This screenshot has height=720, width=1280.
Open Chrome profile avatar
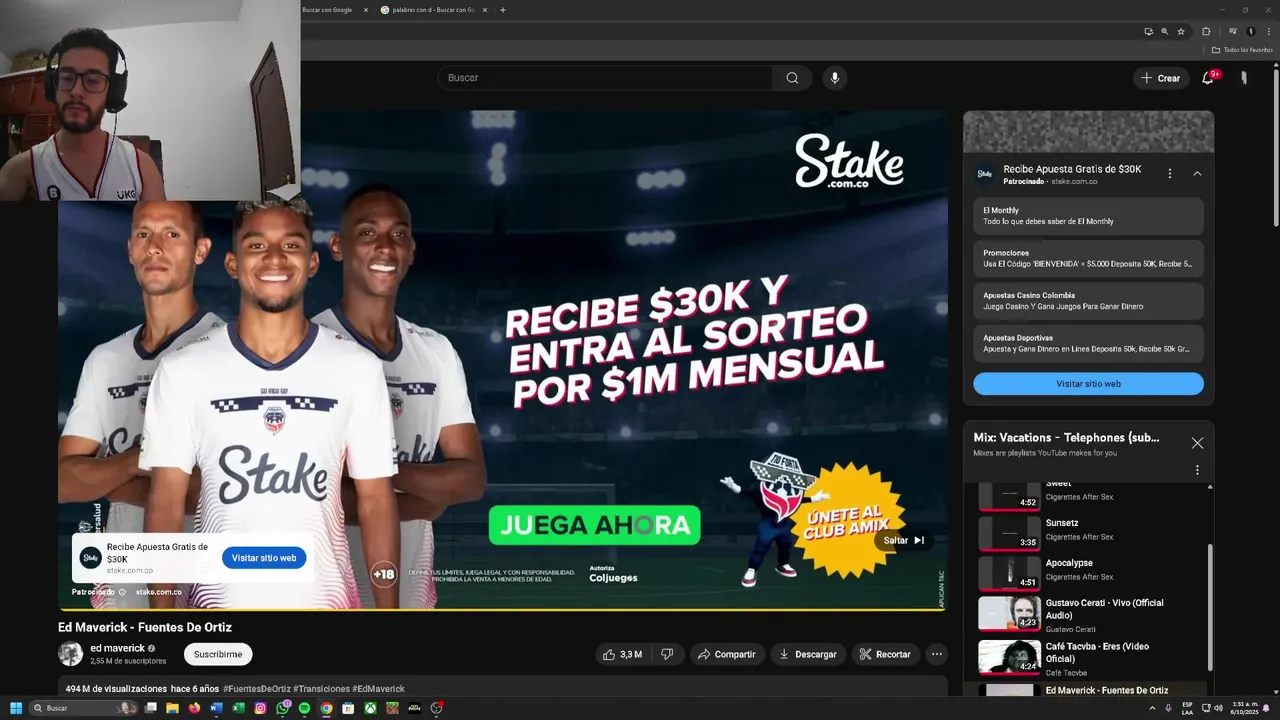[x=1250, y=31]
